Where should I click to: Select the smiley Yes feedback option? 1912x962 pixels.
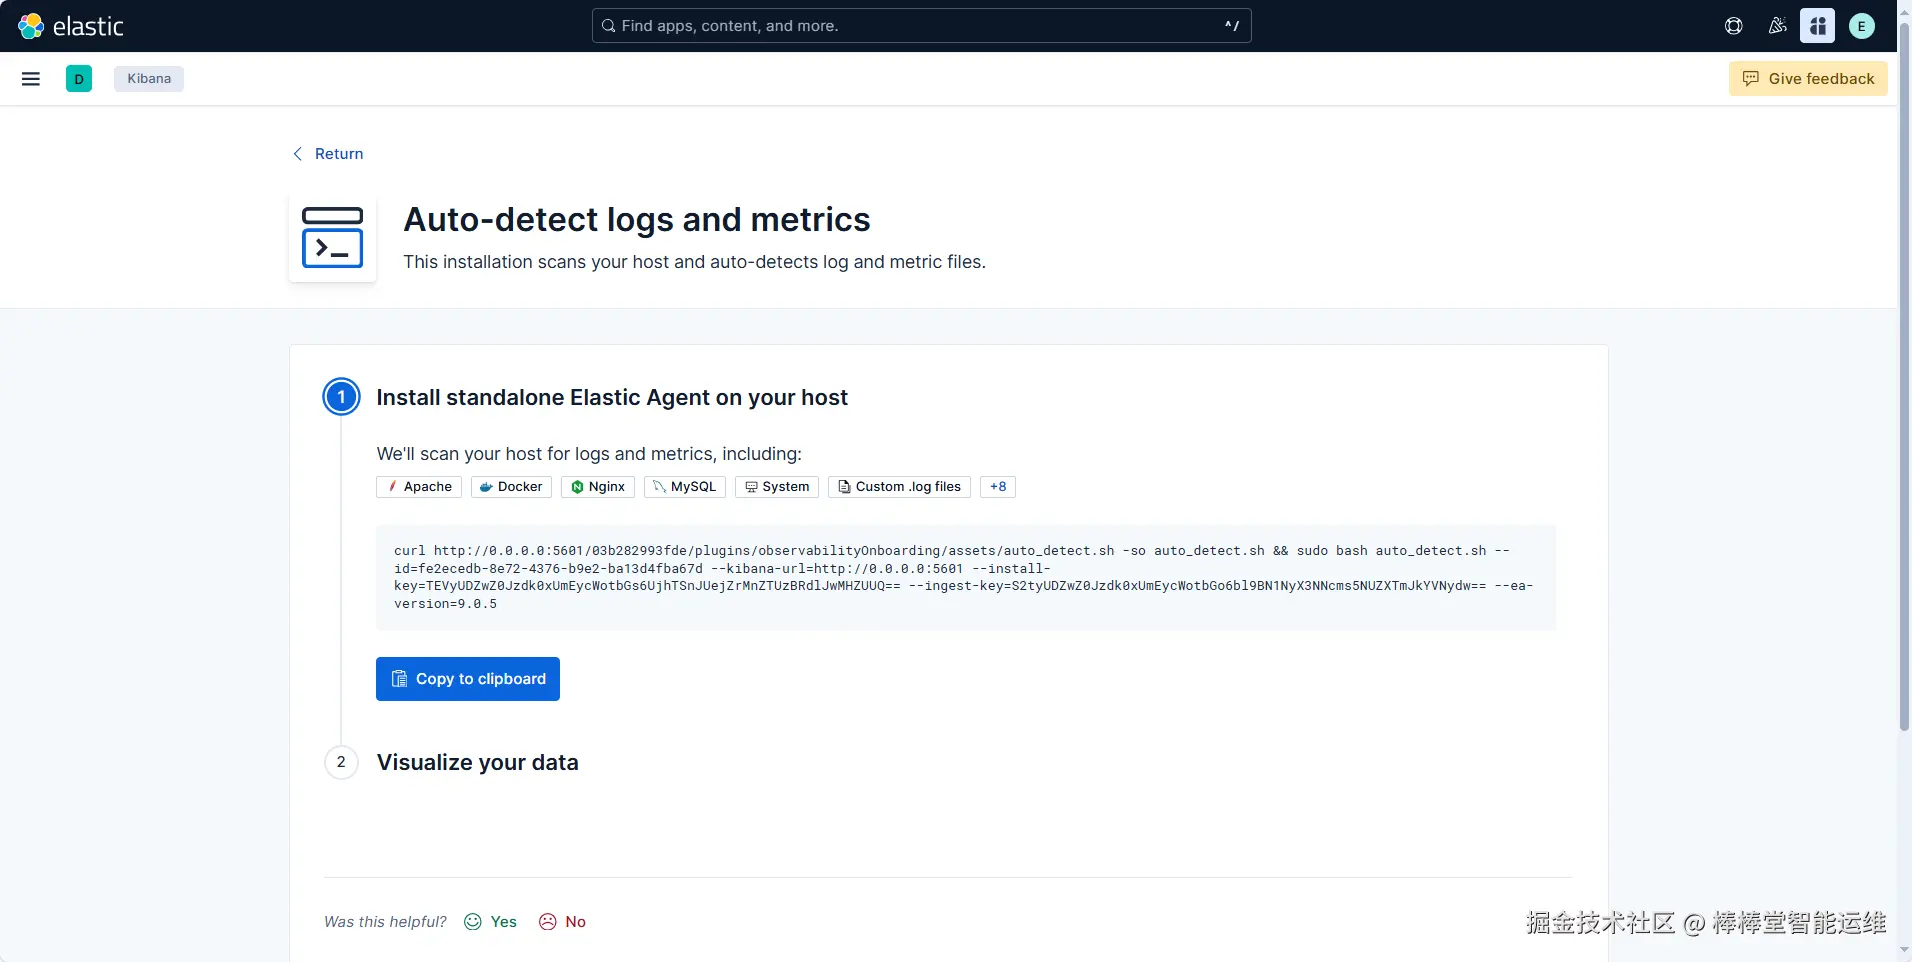click(x=491, y=922)
